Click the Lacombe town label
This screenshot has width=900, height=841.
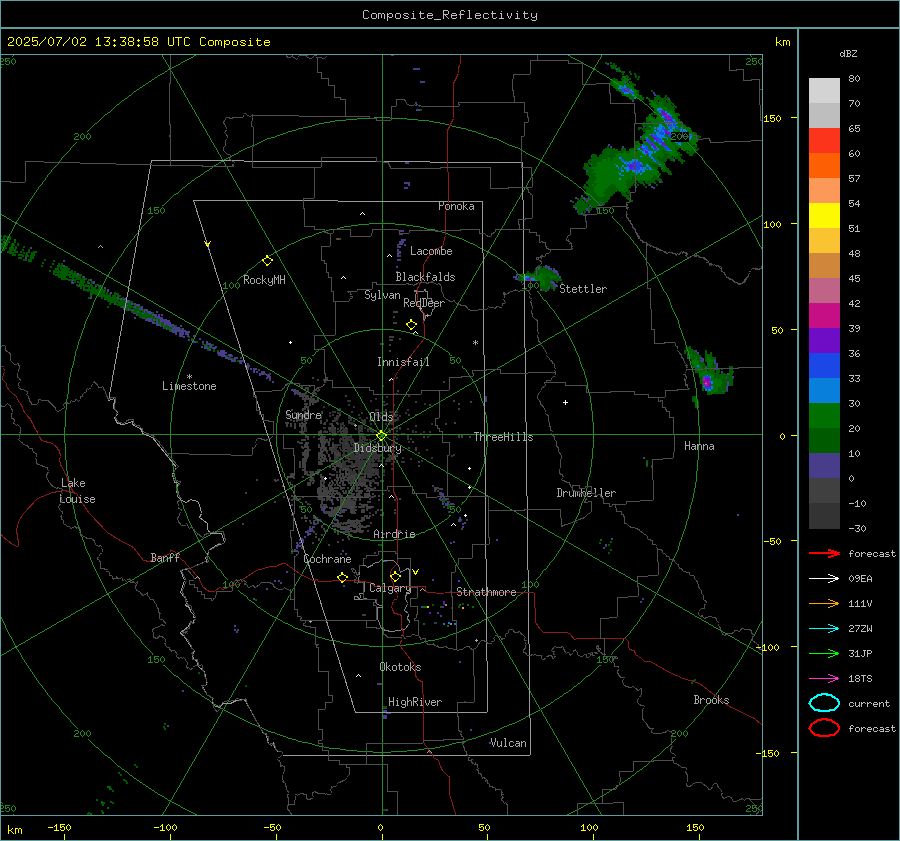pyautogui.click(x=431, y=251)
